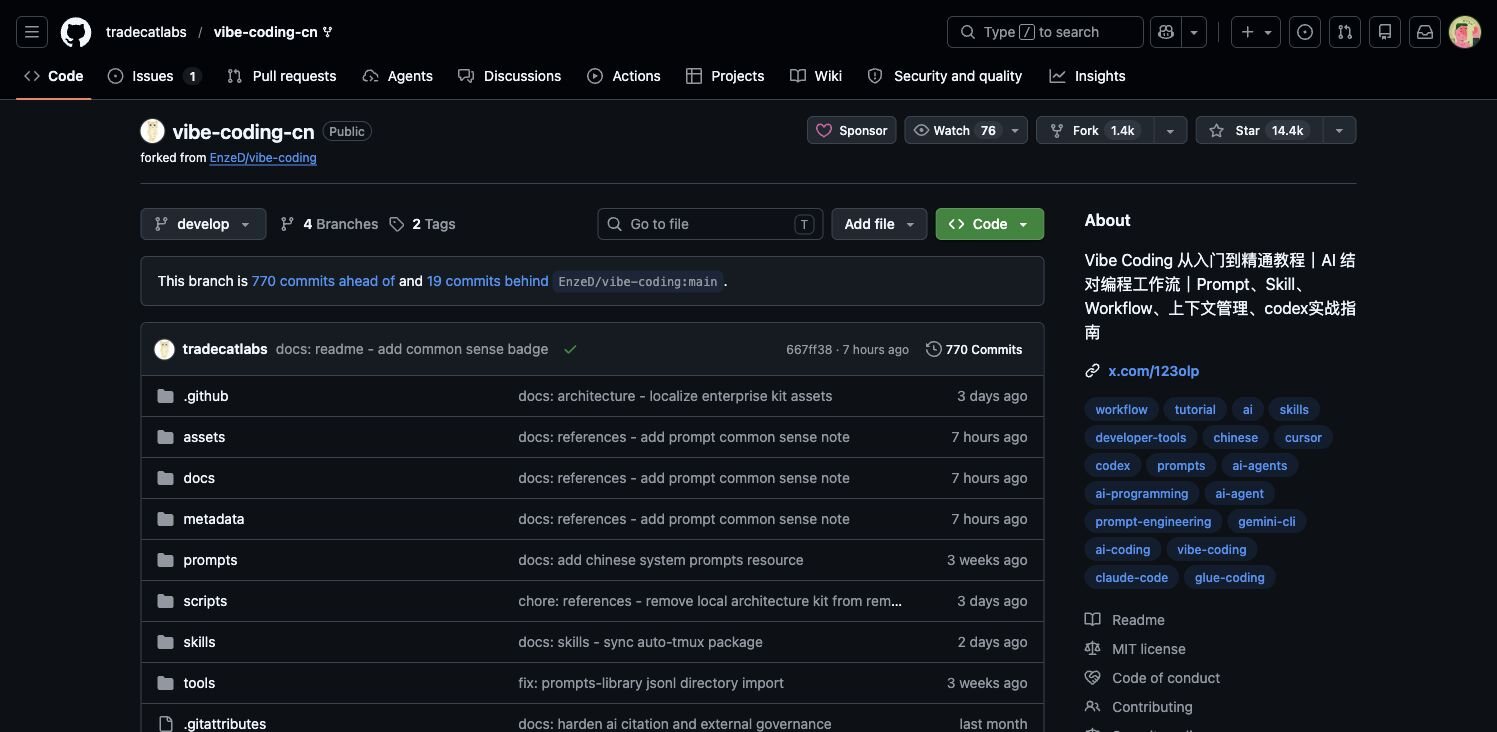Open the user profile avatar menu

coord(1465,32)
